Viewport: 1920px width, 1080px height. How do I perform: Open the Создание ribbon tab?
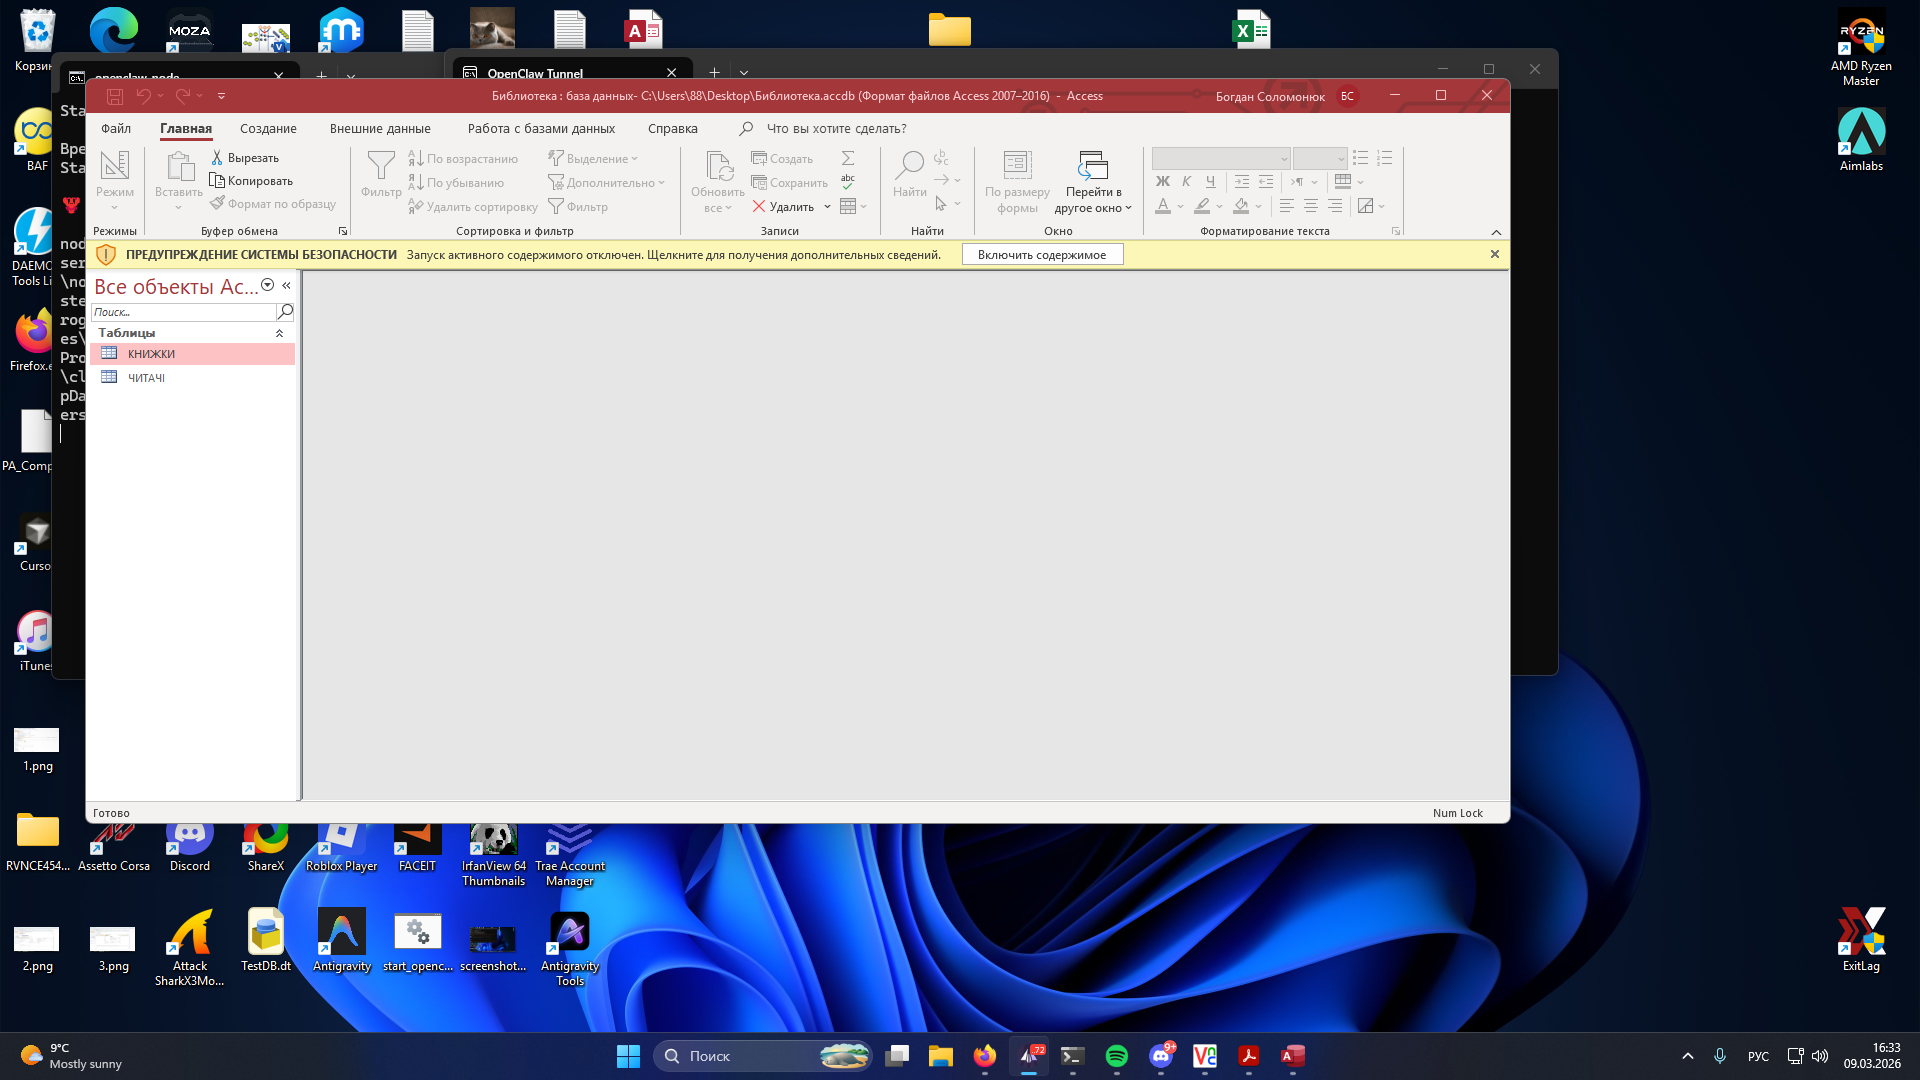[268, 129]
